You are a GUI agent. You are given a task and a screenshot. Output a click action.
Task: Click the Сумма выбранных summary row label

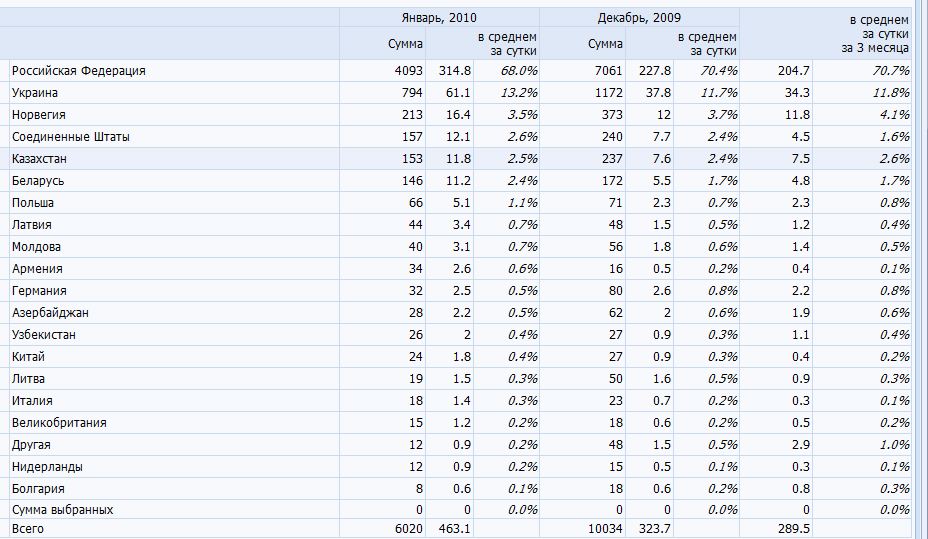coord(62,510)
